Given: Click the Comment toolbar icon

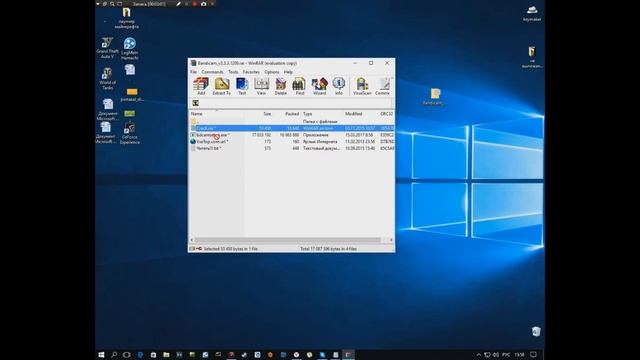Looking at the screenshot, I should (383, 86).
